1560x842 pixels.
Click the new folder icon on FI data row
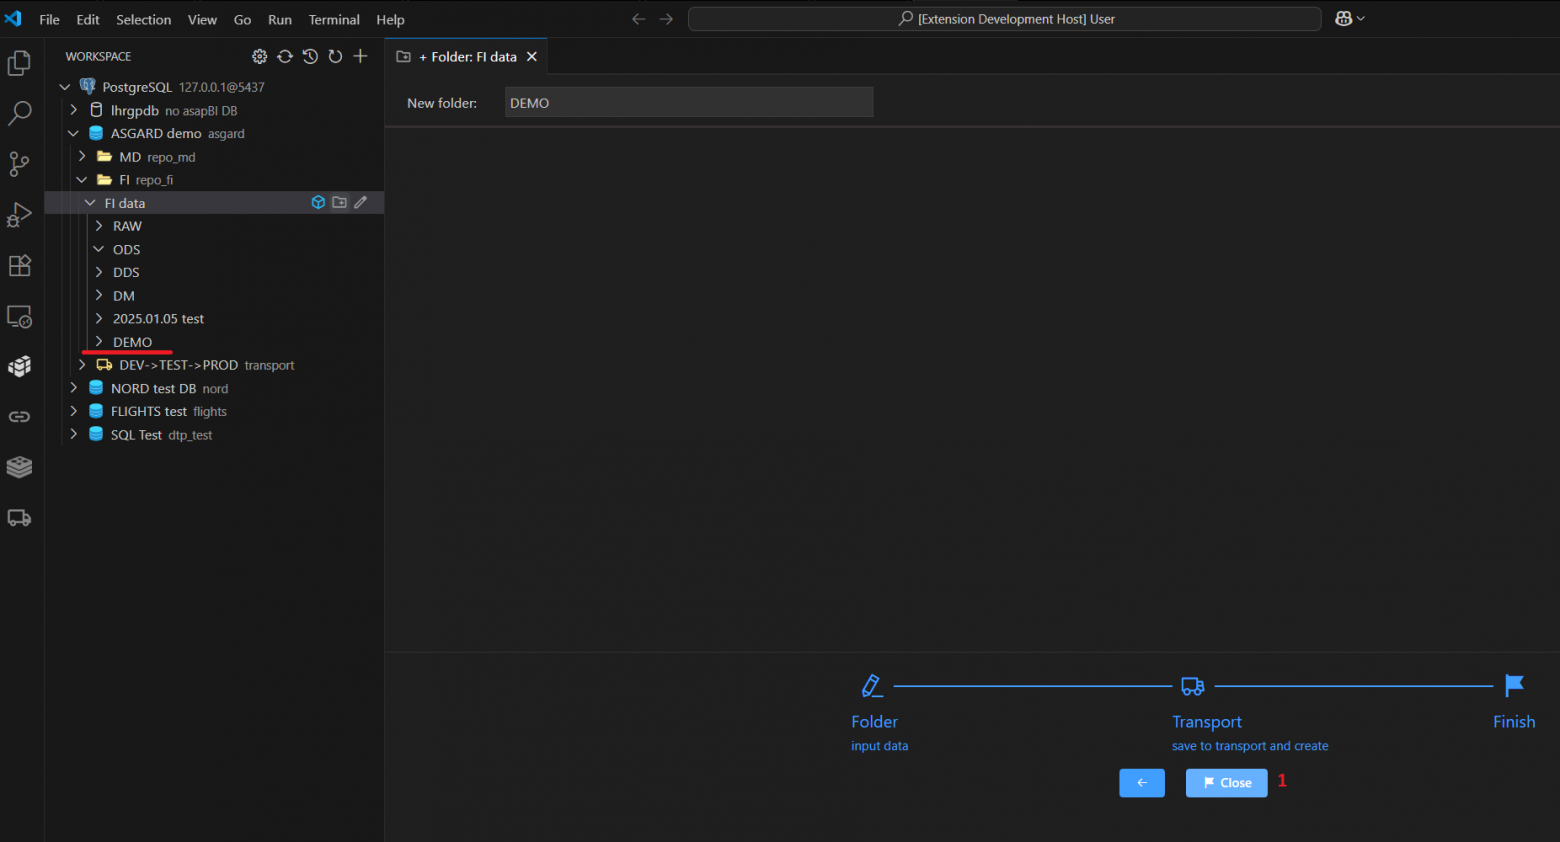click(340, 203)
